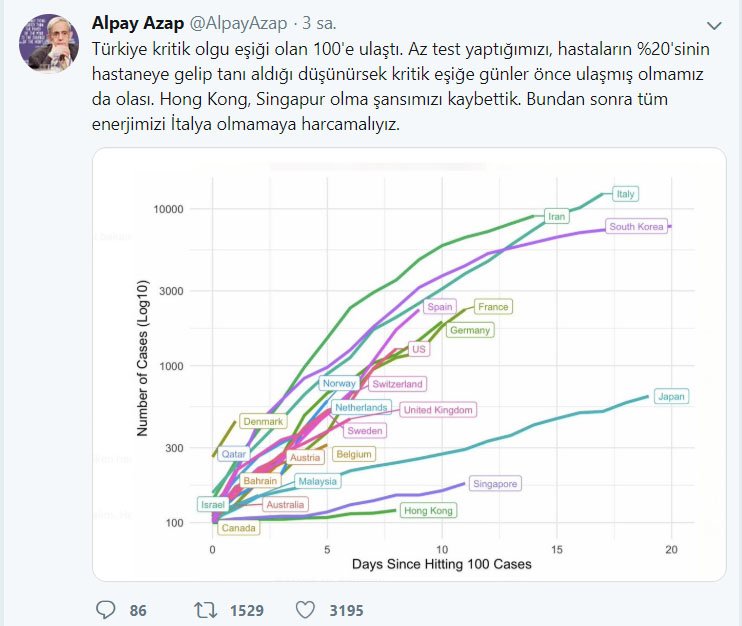The width and height of the screenshot is (742, 626).
Task: Retweet this post using the retweet icon
Action: click(x=206, y=610)
